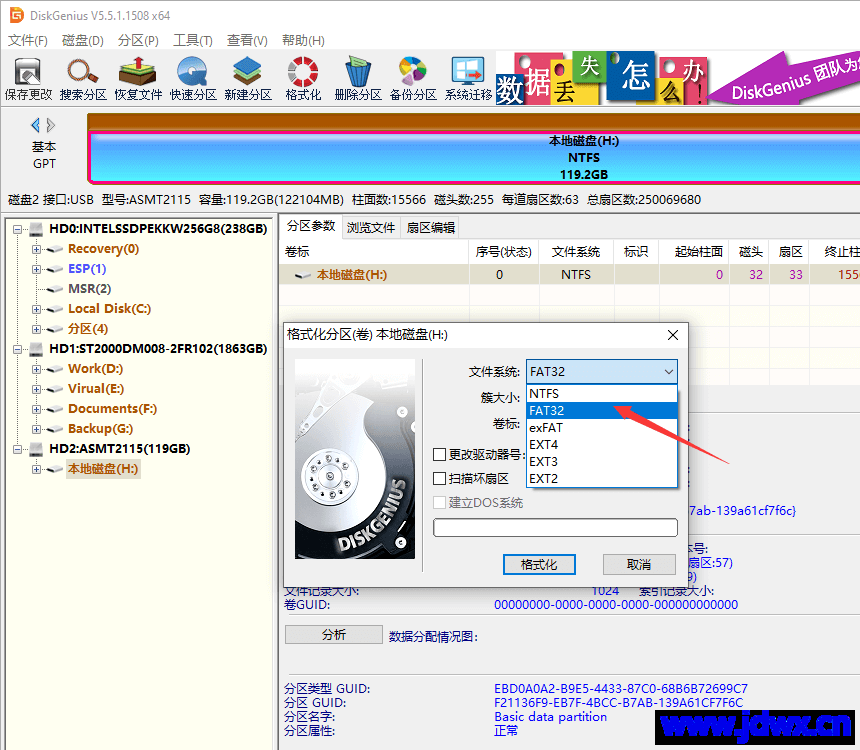This screenshot has width=860, height=750.
Task: Select the blue 本地磁盘(H:) NTFS partition bar
Action: (474, 157)
